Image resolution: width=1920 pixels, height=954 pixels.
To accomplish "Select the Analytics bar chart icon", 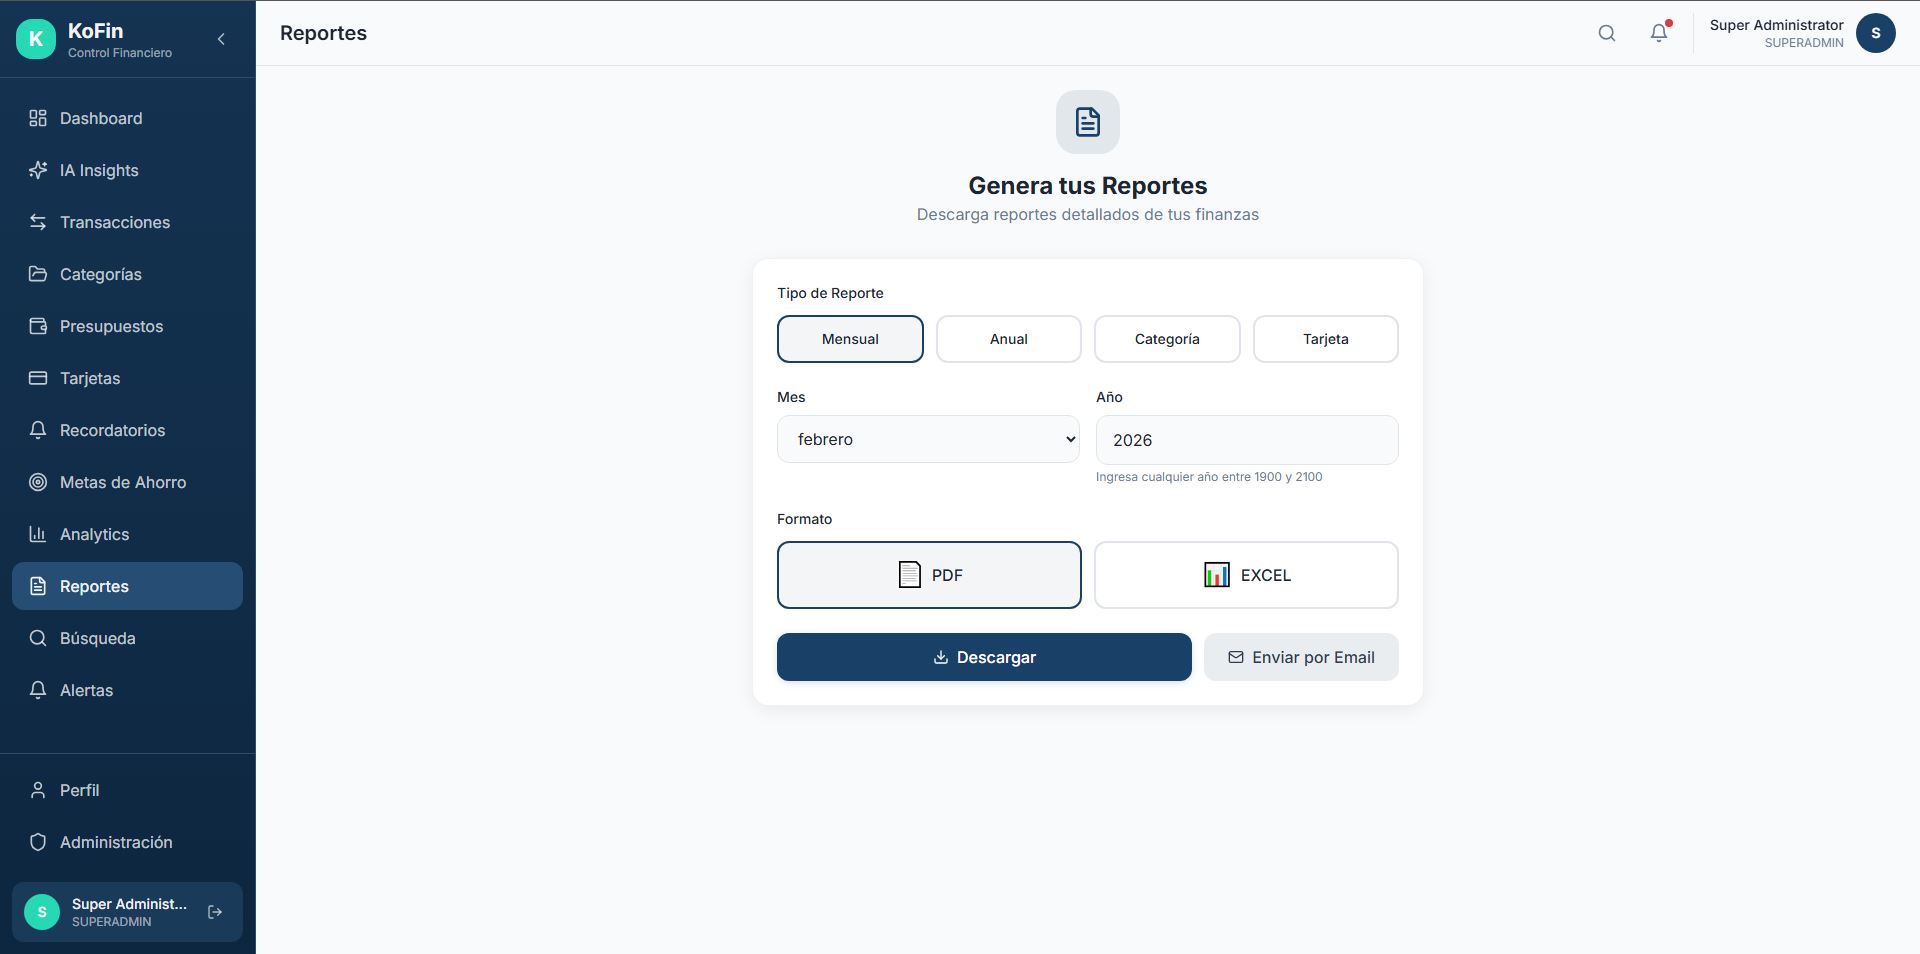I will pyautogui.click(x=38, y=534).
